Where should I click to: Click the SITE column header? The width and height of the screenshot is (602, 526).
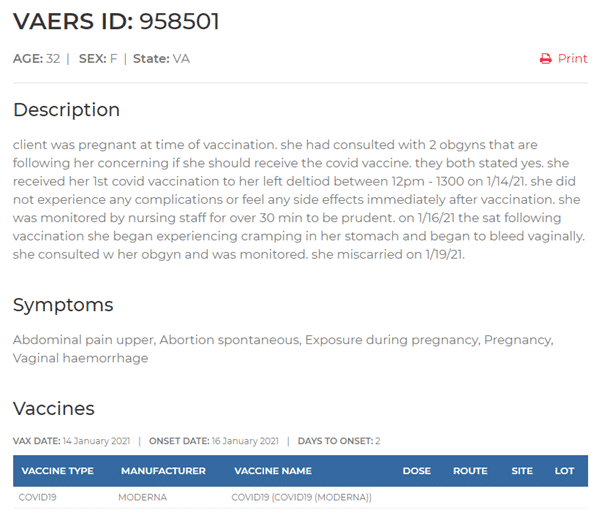[x=522, y=471]
